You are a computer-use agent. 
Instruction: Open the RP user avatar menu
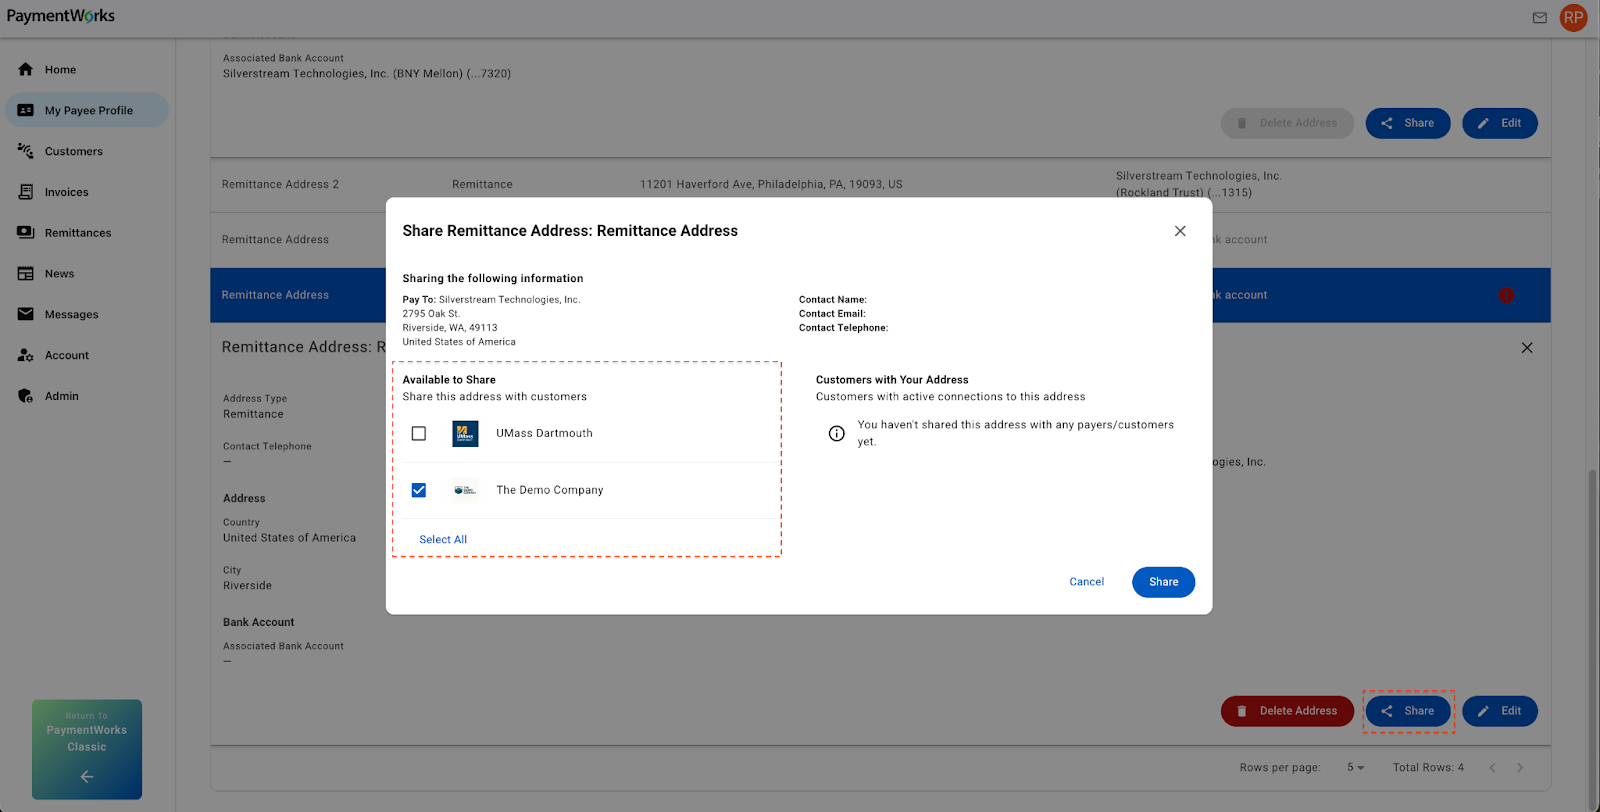point(1573,17)
